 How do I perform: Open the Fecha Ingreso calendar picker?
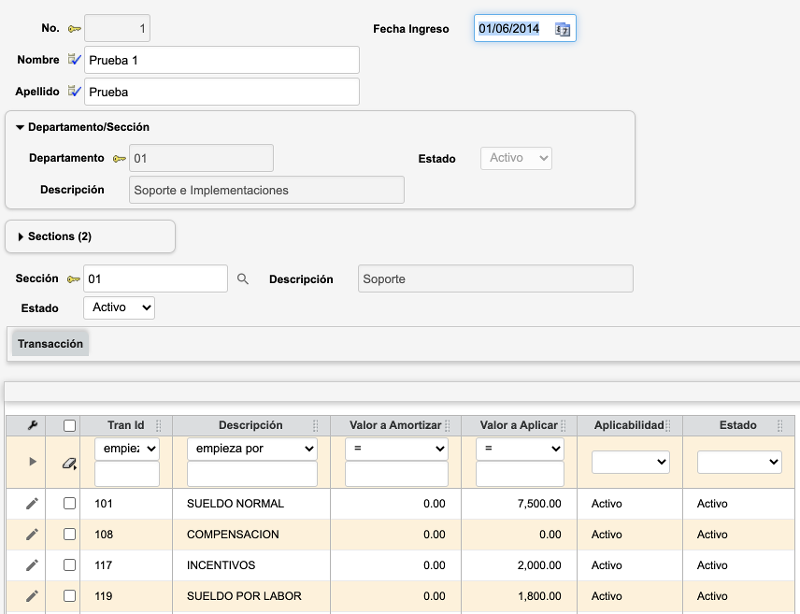[562, 28]
